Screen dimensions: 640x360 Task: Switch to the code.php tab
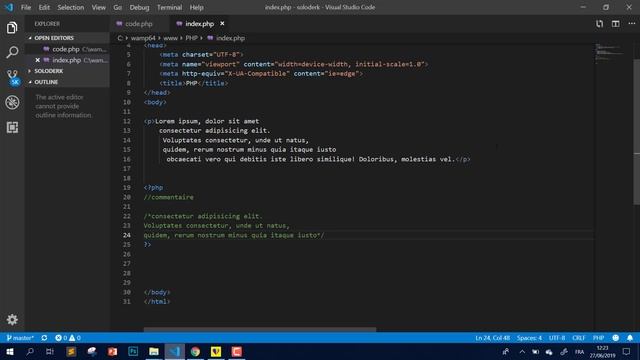pyautogui.click(x=139, y=24)
